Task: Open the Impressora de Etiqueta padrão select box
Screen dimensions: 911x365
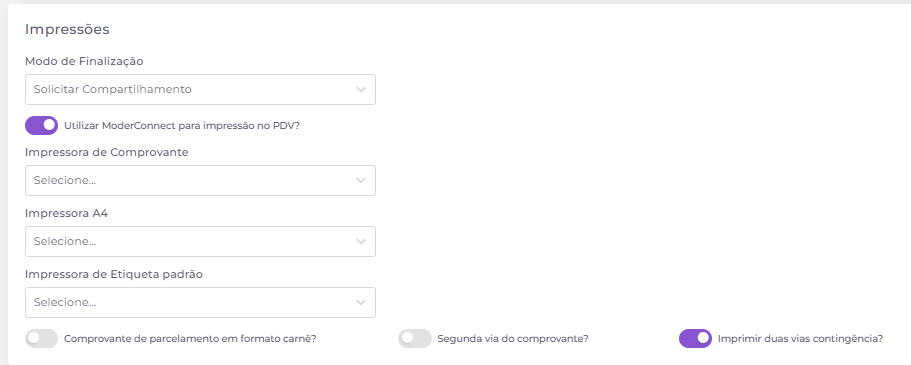Action: 200,302
